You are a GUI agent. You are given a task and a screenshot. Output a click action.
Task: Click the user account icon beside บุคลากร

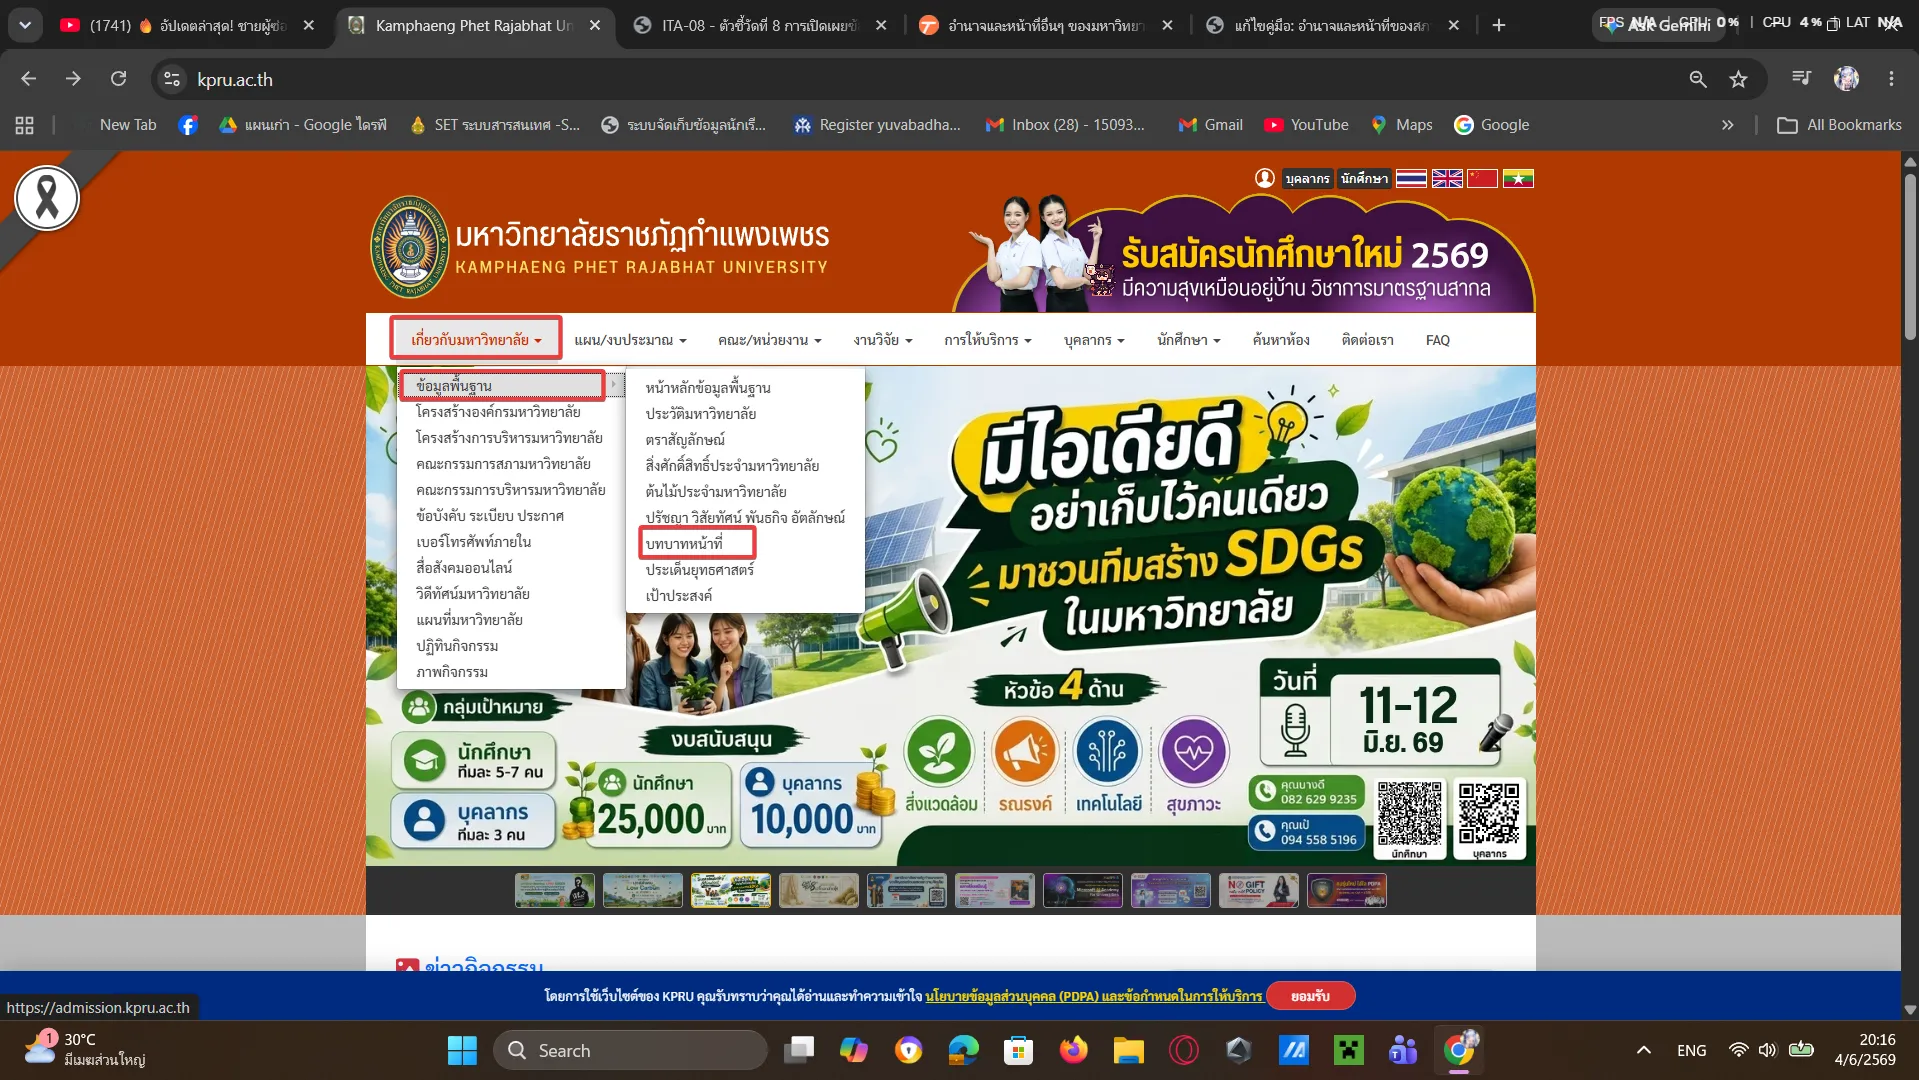(1265, 178)
